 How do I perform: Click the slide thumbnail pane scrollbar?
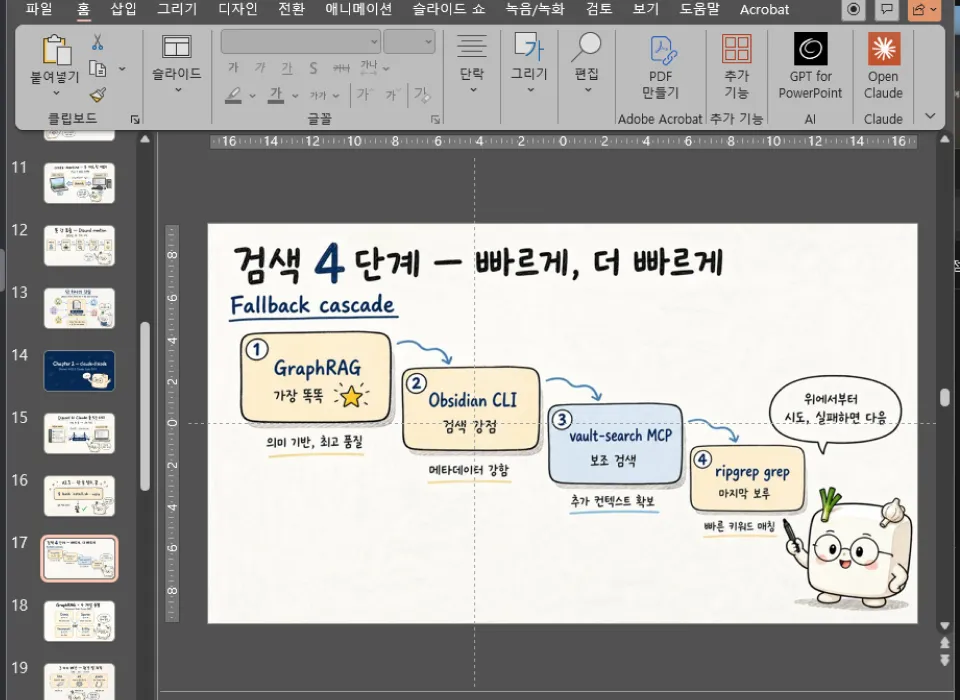145,405
